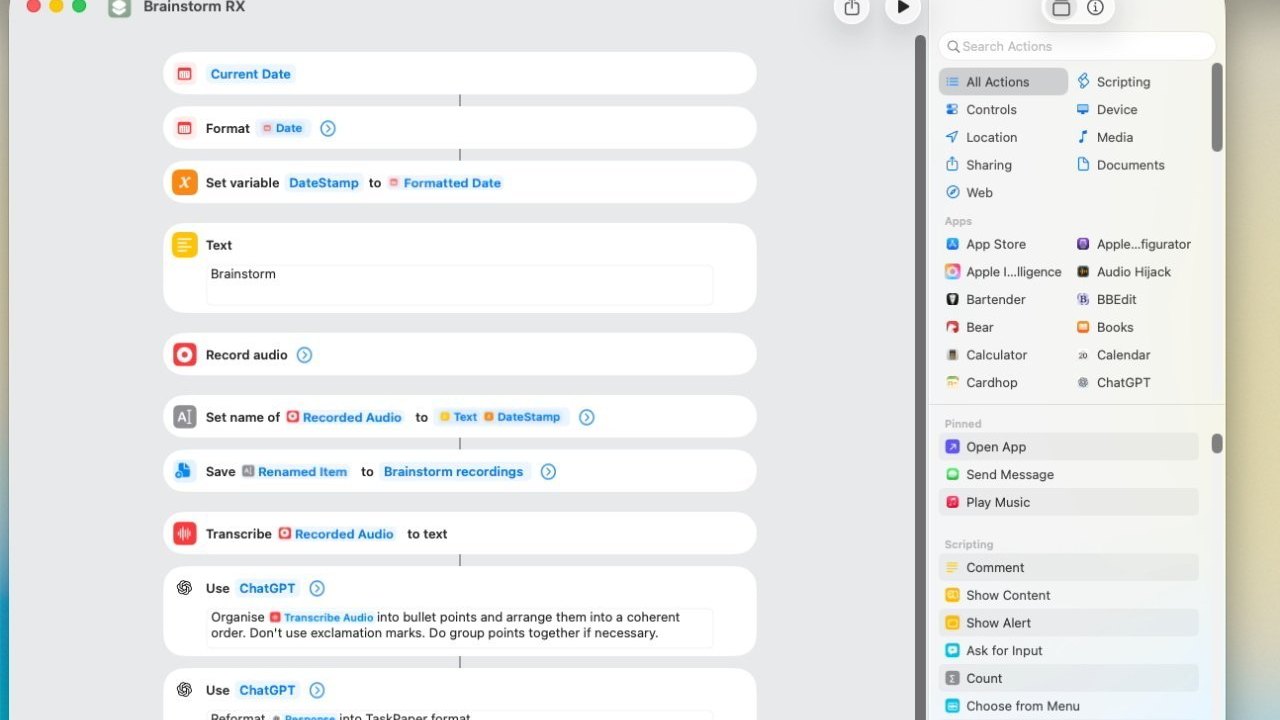1280x720 pixels.
Task: Click the Set name action's gray icon
Action: [184, 417]
